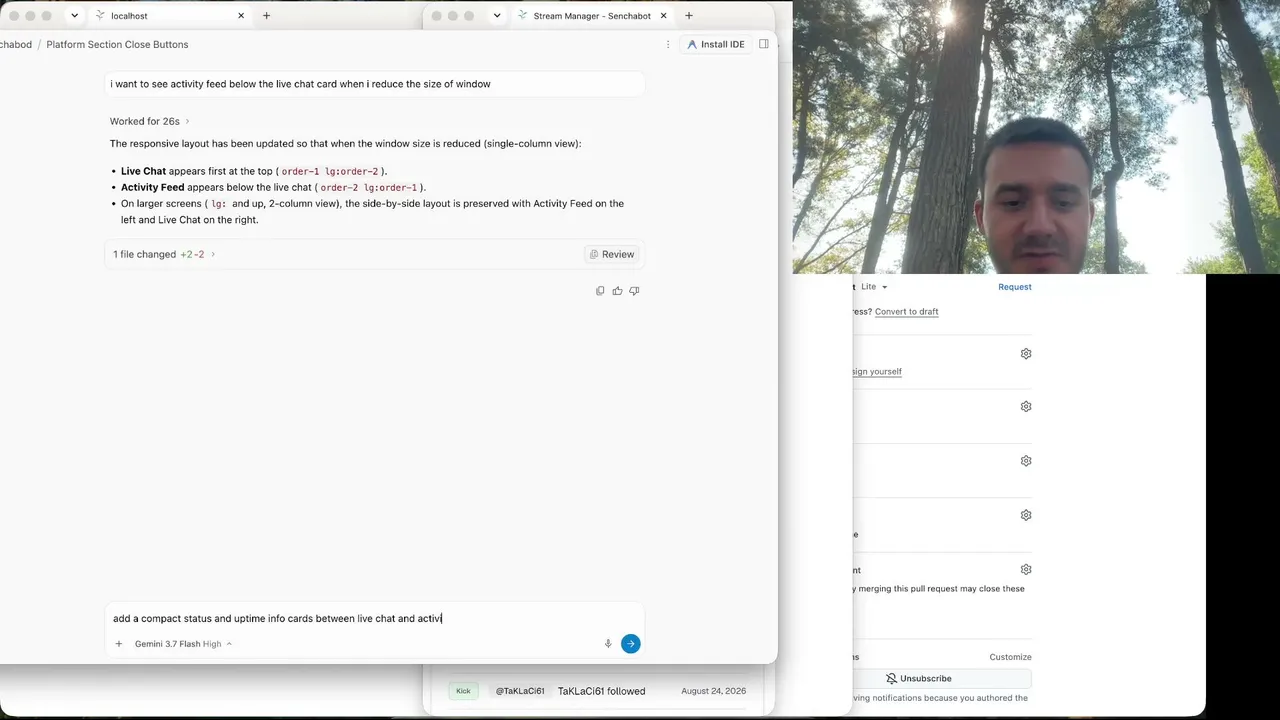
Task: Open the gear settings beside assign yourself
Action: pos(1026,354)
